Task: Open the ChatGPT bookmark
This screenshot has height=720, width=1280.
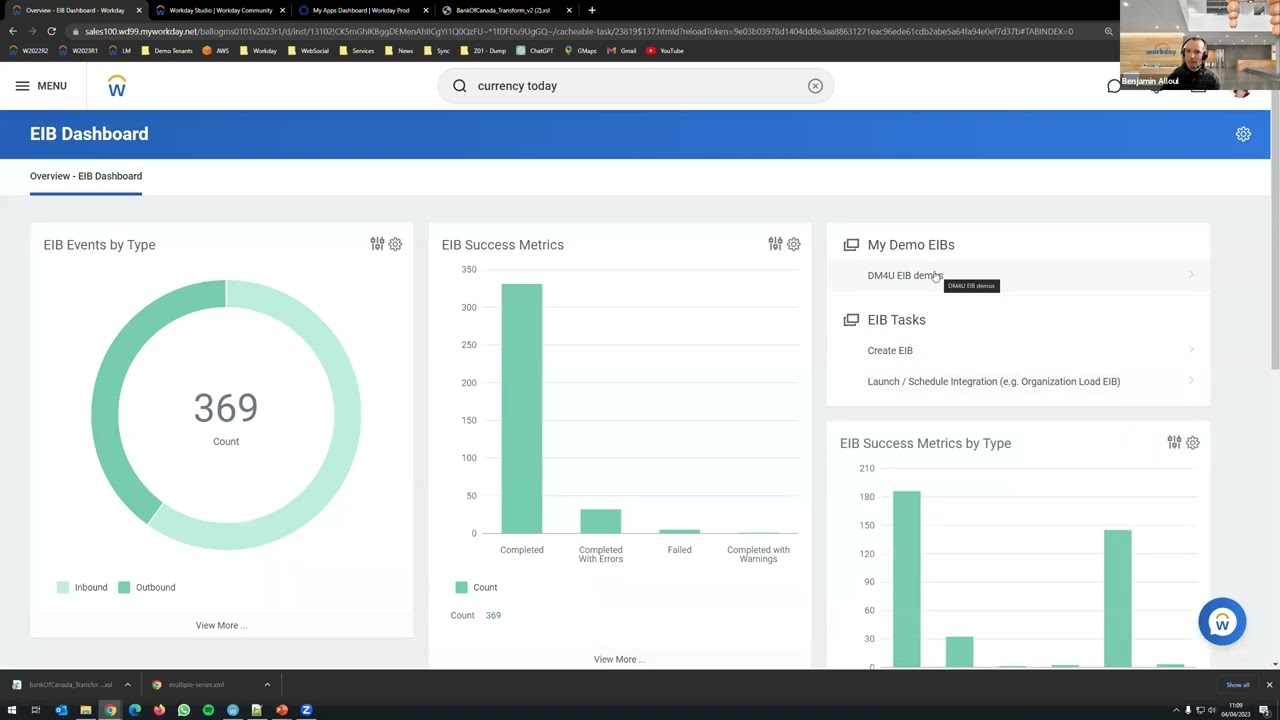Action: coord(535,51)
